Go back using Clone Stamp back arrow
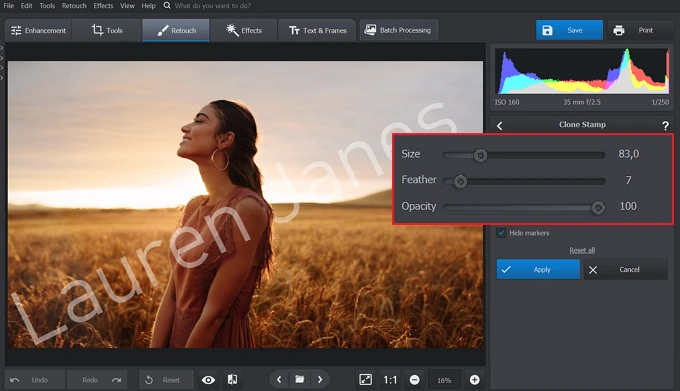The height and width of the screenshot is (391, 680). (x=500, y=126)
